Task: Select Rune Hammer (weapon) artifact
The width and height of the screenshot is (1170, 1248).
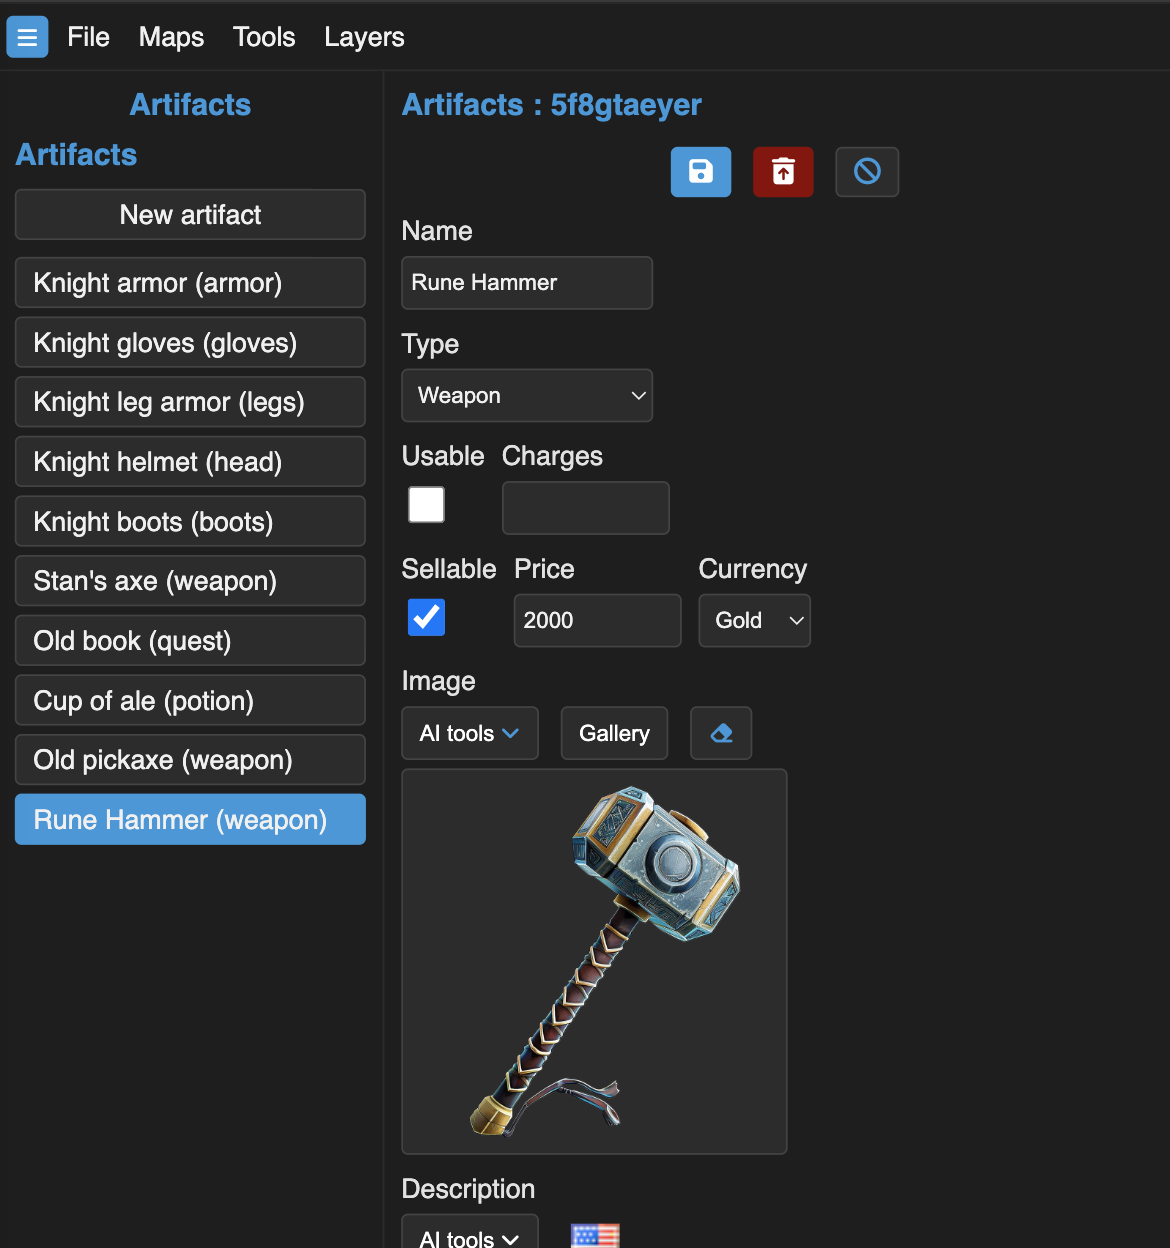Action: [190, 820]
